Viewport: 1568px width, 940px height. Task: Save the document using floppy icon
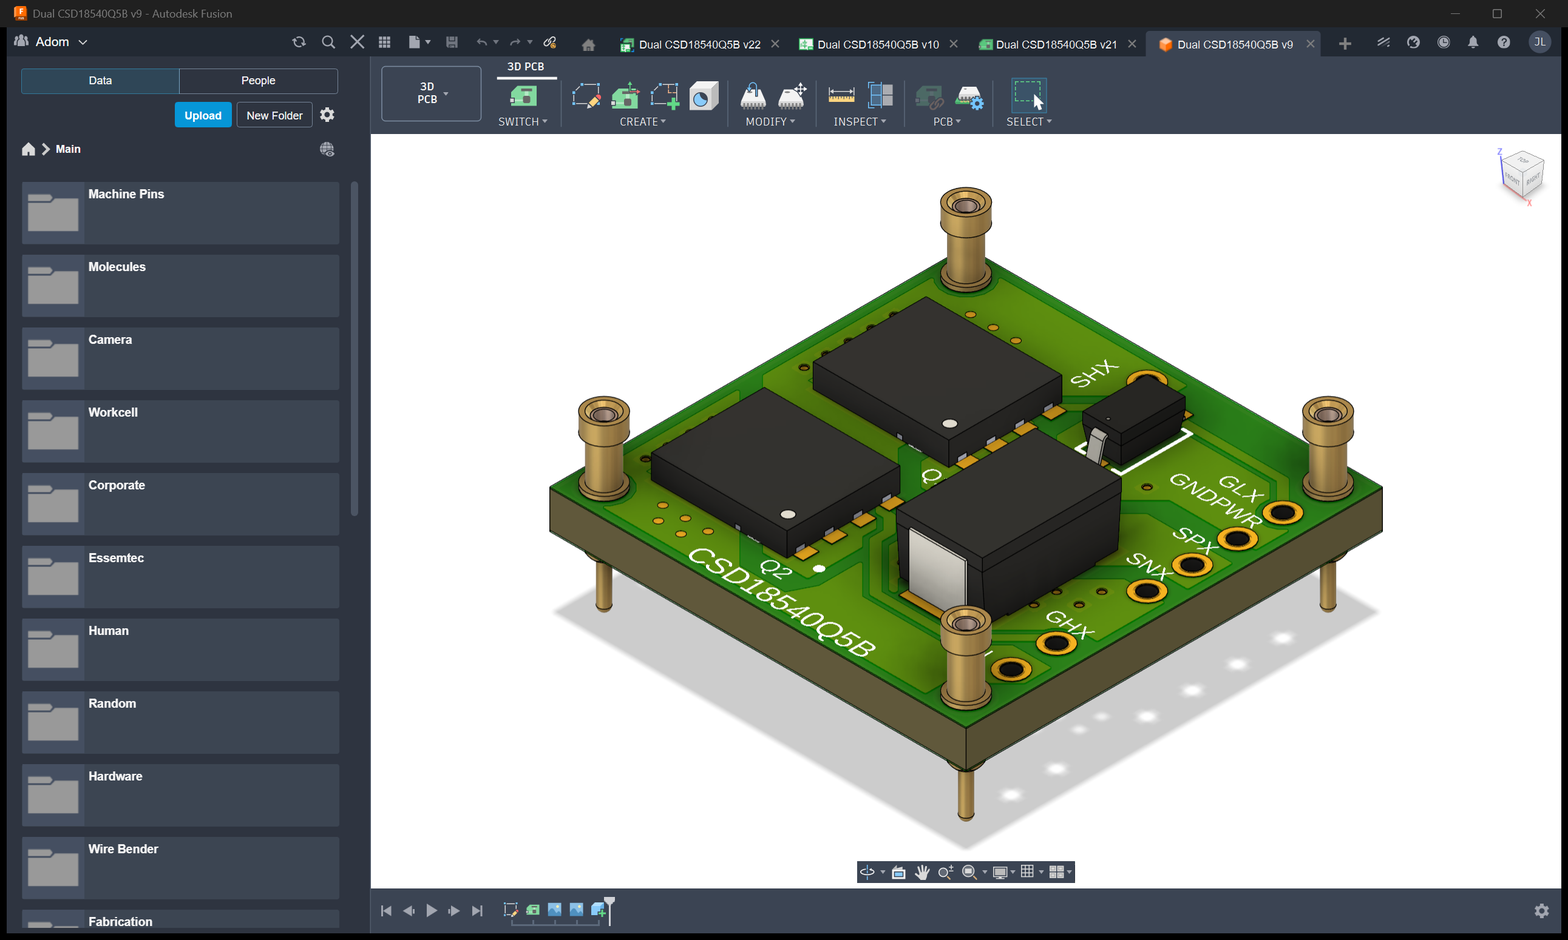click(x=452, y=42)
